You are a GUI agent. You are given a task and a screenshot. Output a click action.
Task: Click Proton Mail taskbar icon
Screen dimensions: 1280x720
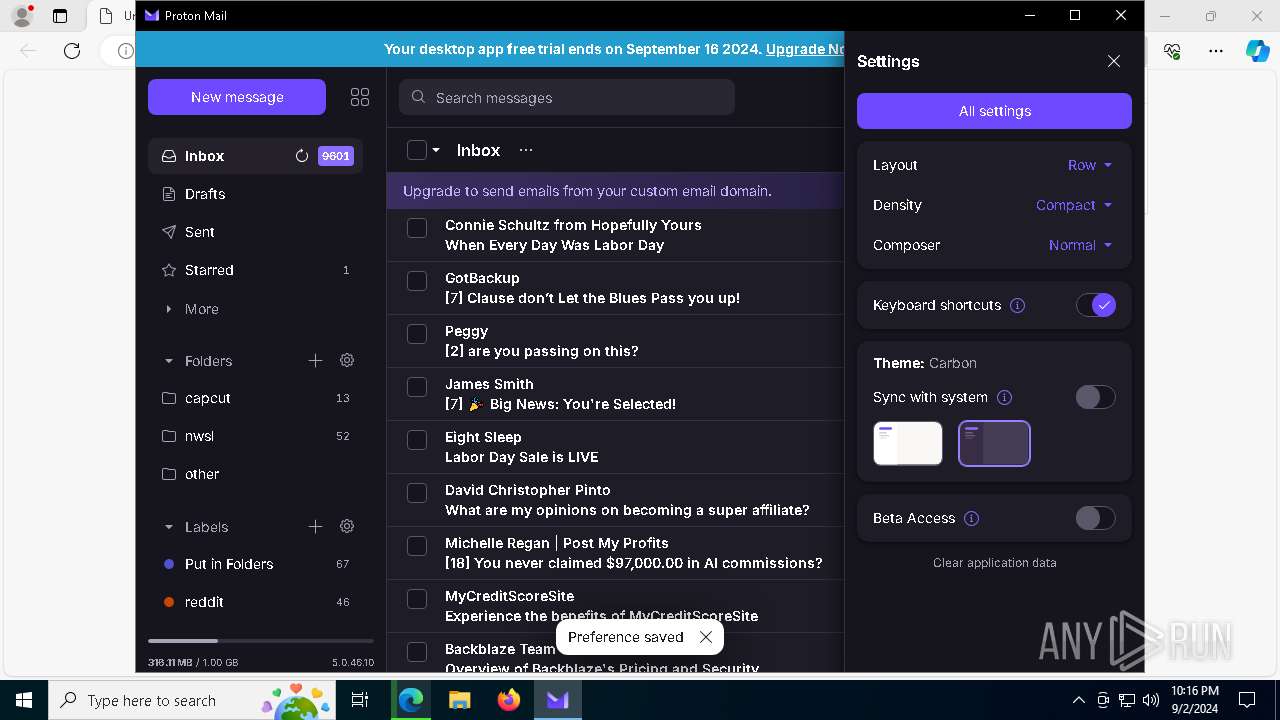pos(557,700)
